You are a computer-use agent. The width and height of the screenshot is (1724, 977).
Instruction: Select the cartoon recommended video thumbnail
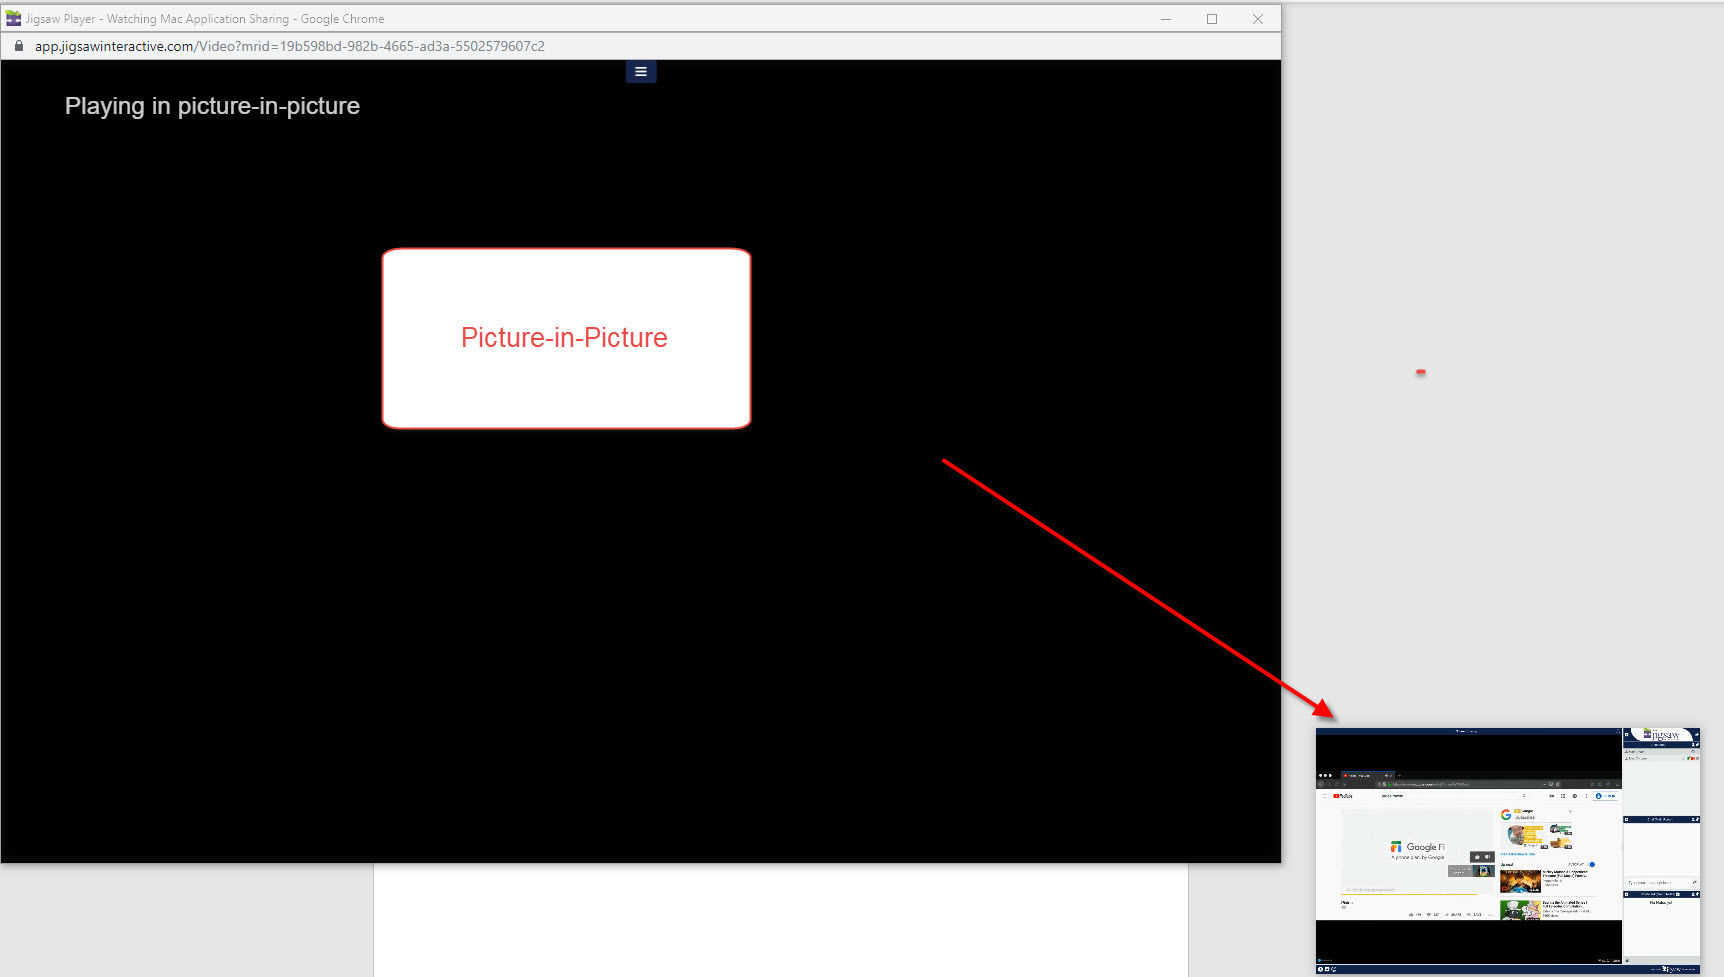1520,910
